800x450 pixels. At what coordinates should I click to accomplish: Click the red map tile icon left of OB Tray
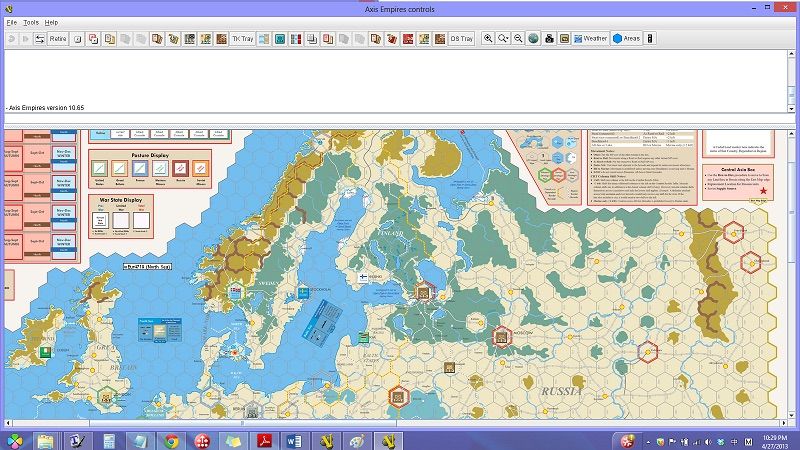click(x=408, y=39)
